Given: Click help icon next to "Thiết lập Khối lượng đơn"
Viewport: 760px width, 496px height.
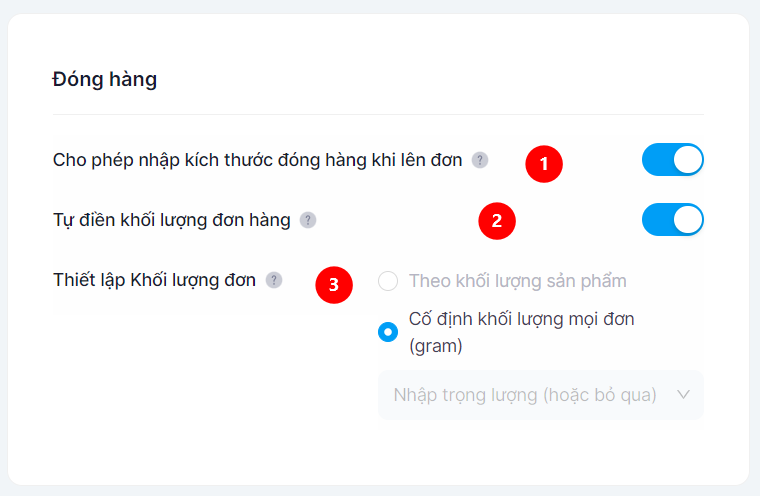Looking at the screenshot, I should click(x=274, y=281).
